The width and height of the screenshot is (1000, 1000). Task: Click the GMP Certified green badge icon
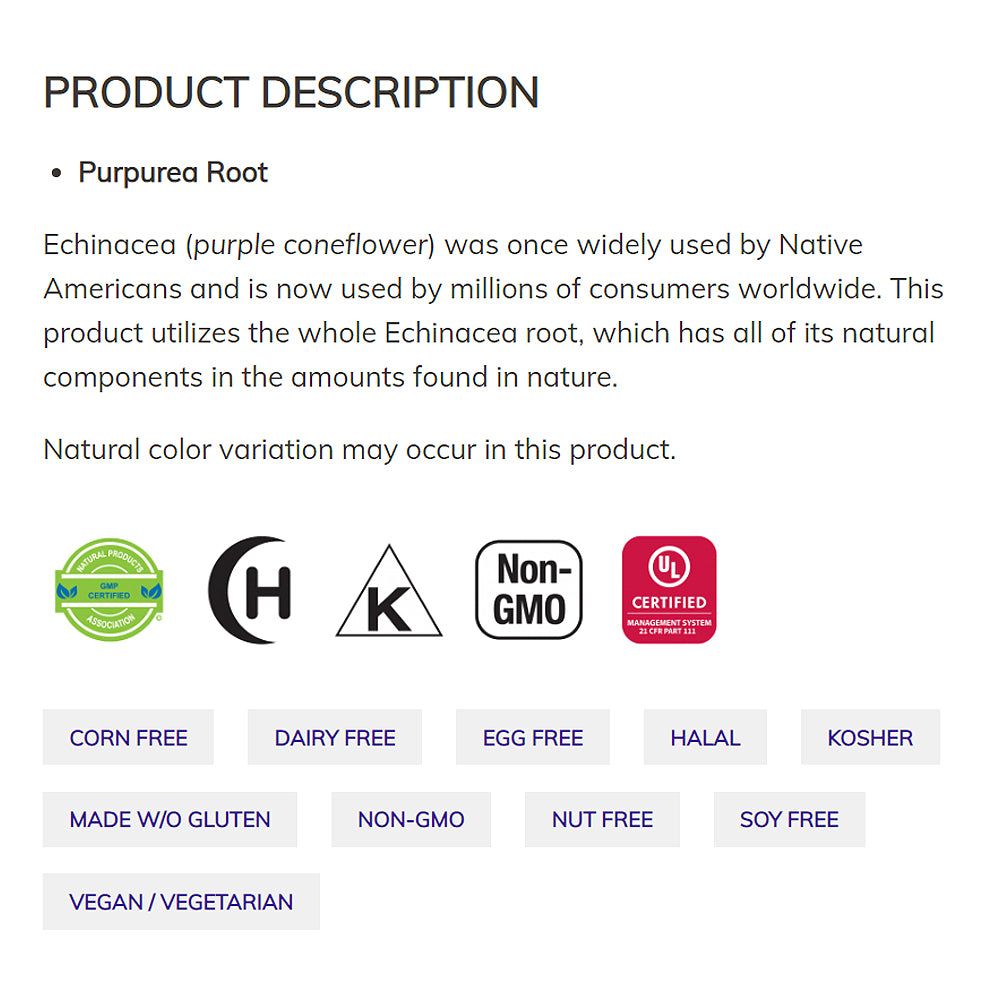point(109,589)
